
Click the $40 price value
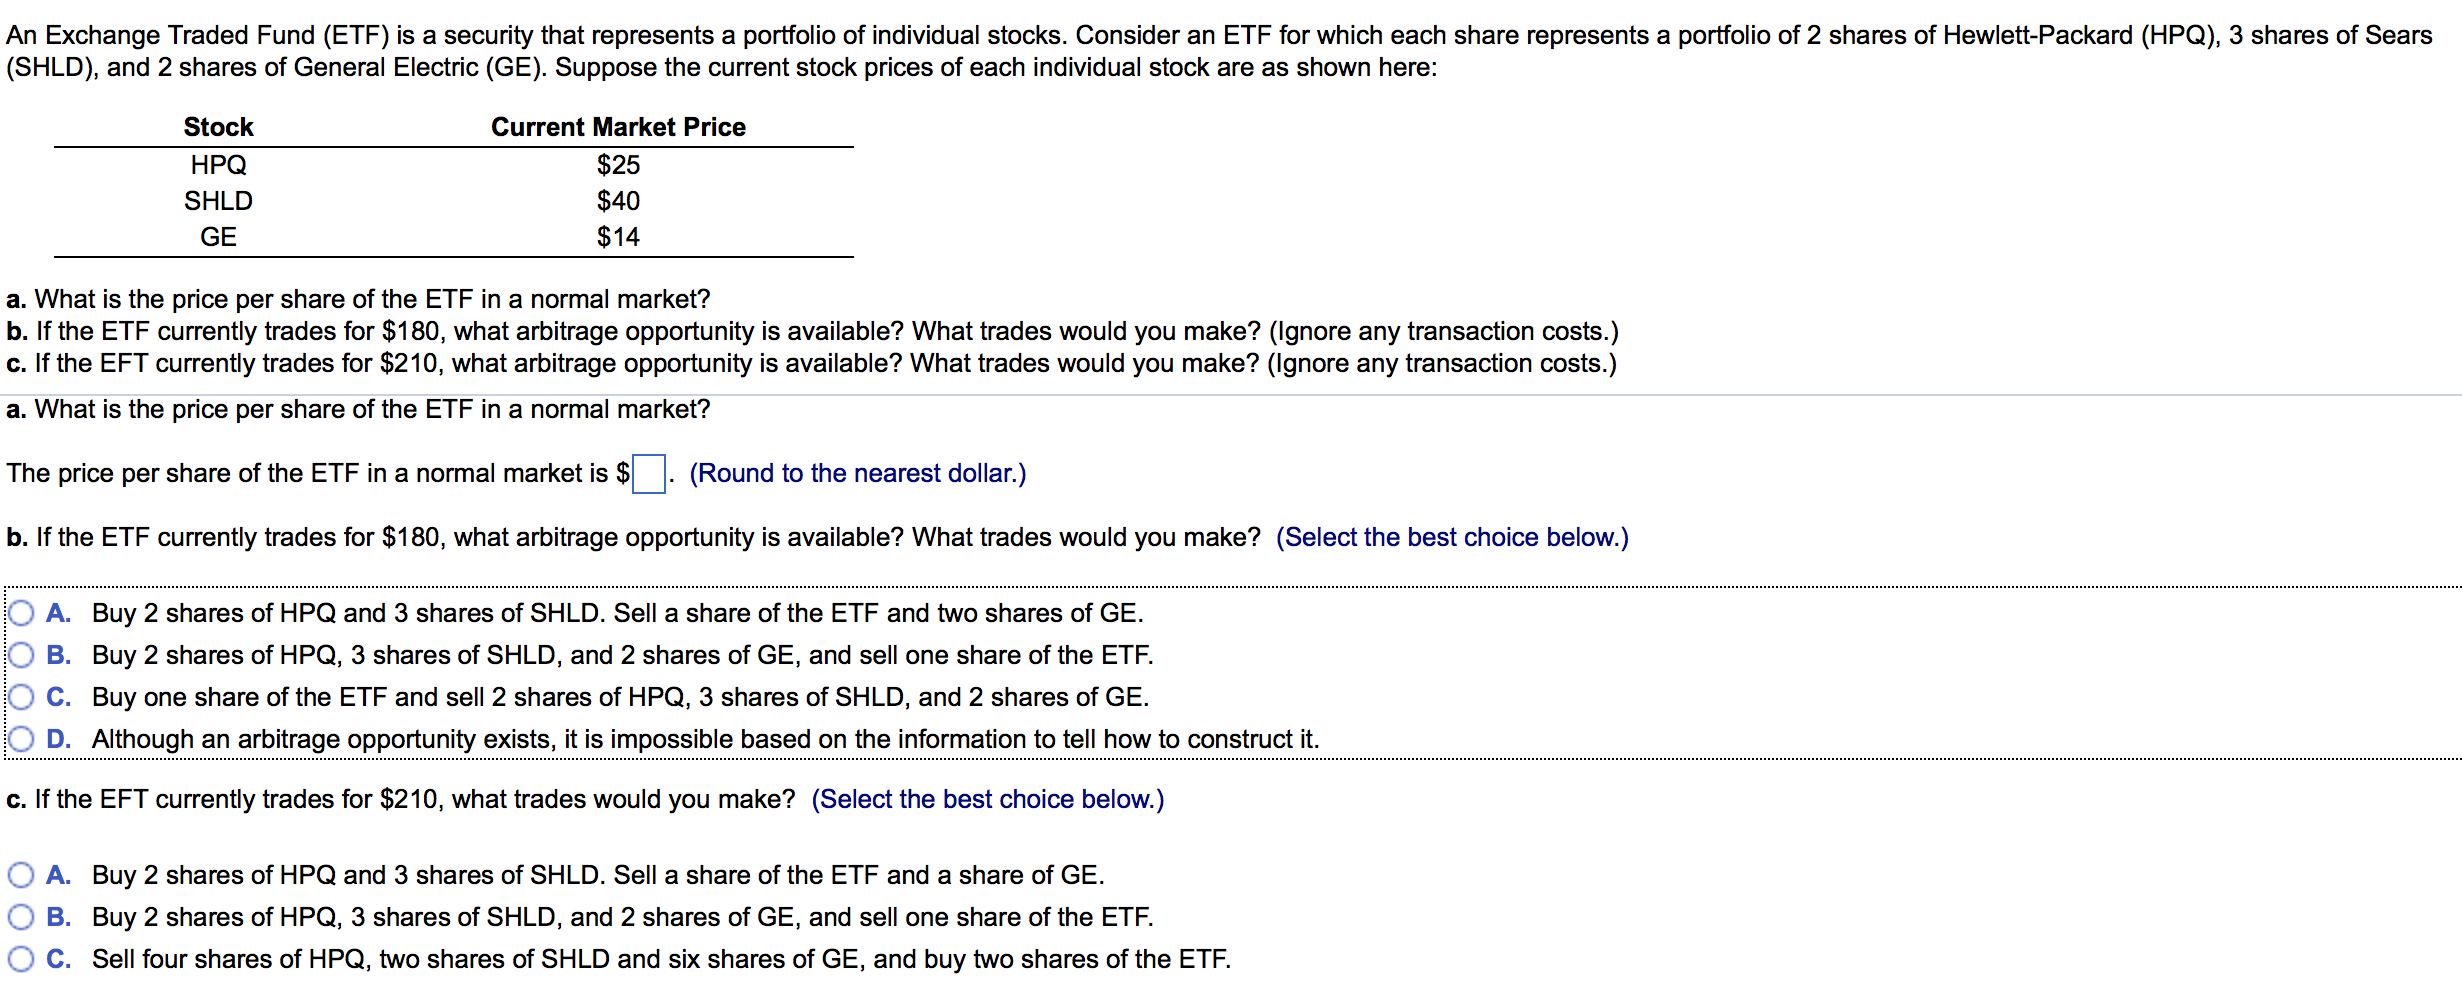(619, 200)
